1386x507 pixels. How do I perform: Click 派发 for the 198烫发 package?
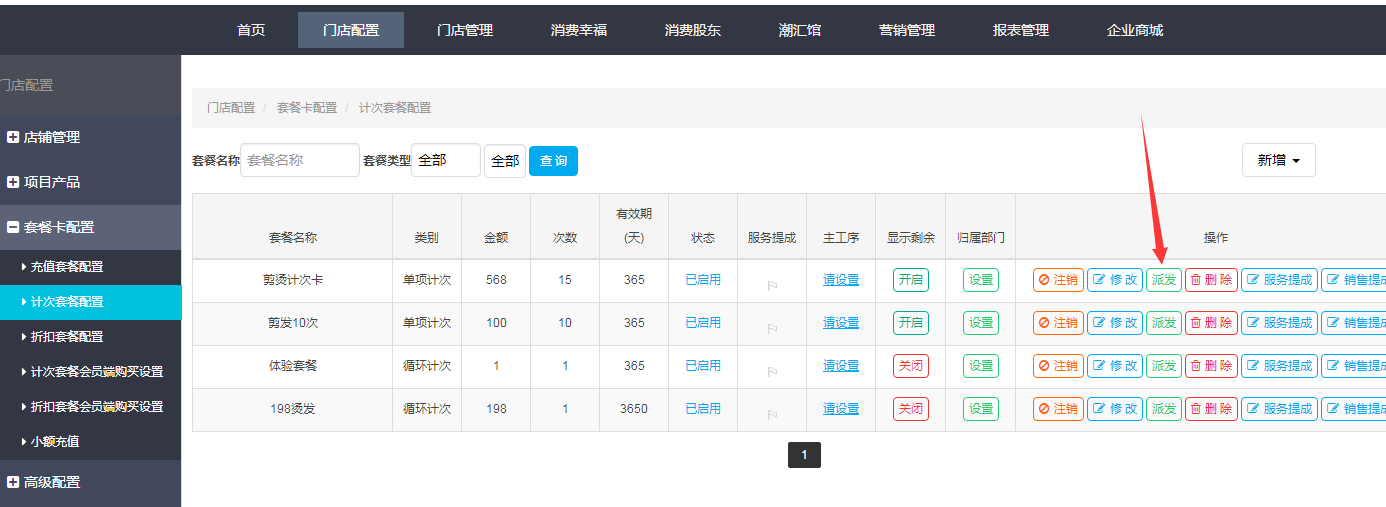[1163, 409]
